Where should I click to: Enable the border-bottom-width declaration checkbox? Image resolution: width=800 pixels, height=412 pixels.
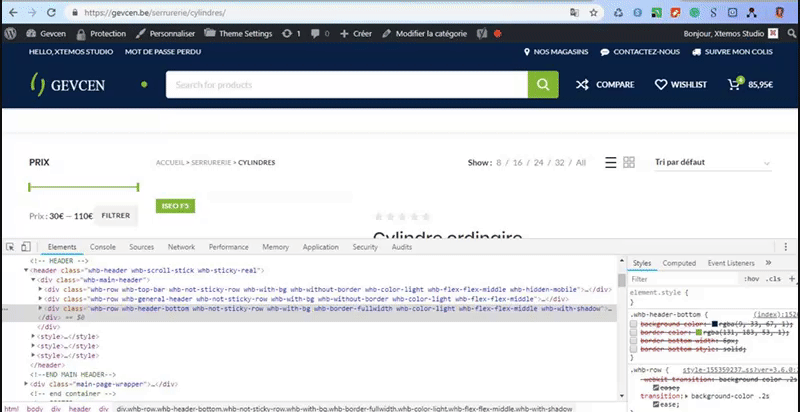coord(633,341)
